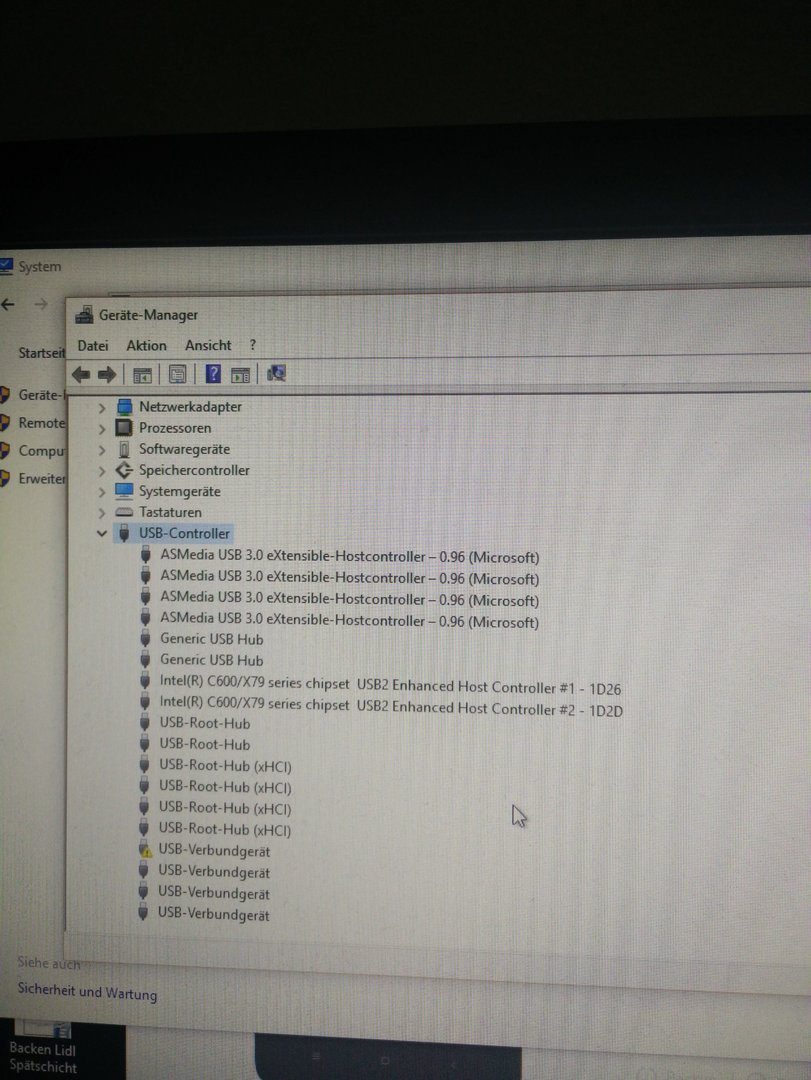This screenshot has height=1080, width=811.
Task: Click the USB-Controller plug icon
Action: pos(124,533)
